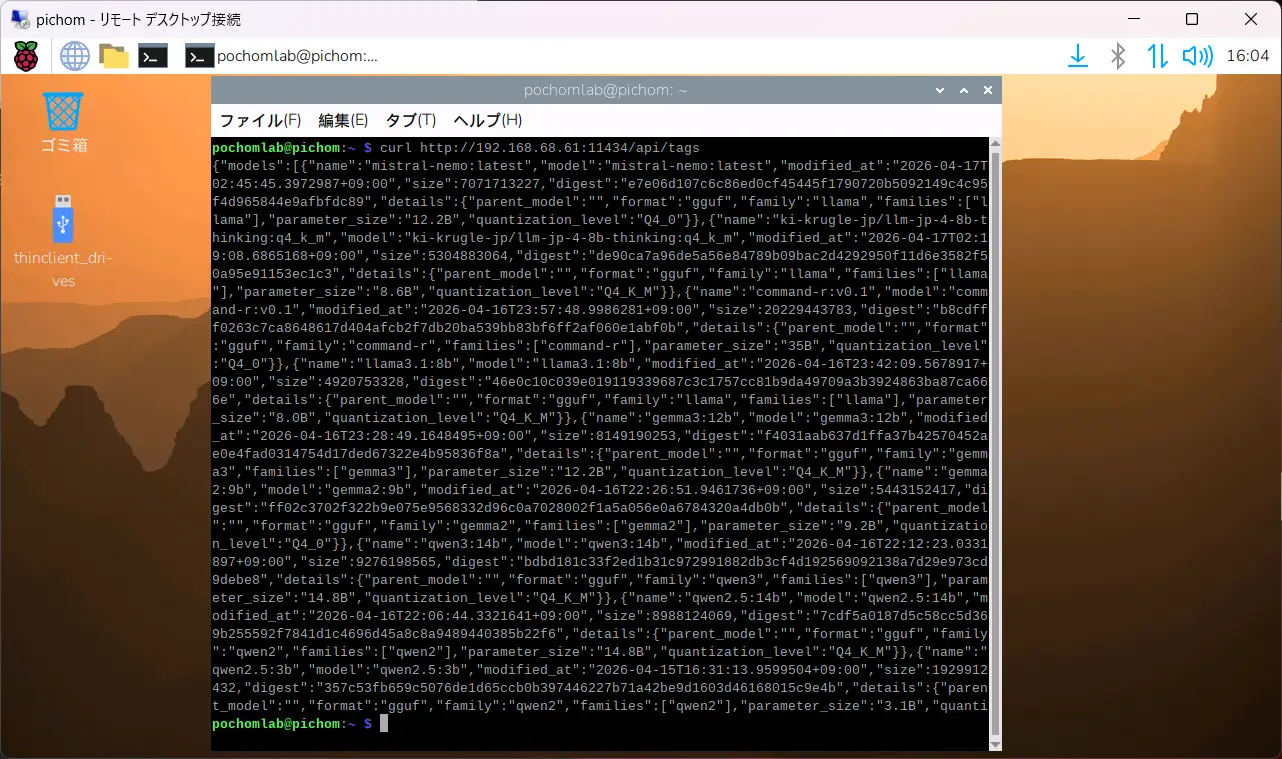Image resolution: width=1282 pixels, height=759 pixels.
Task: Open the ファイル(F) menu
Action: [x=260, y=120]
